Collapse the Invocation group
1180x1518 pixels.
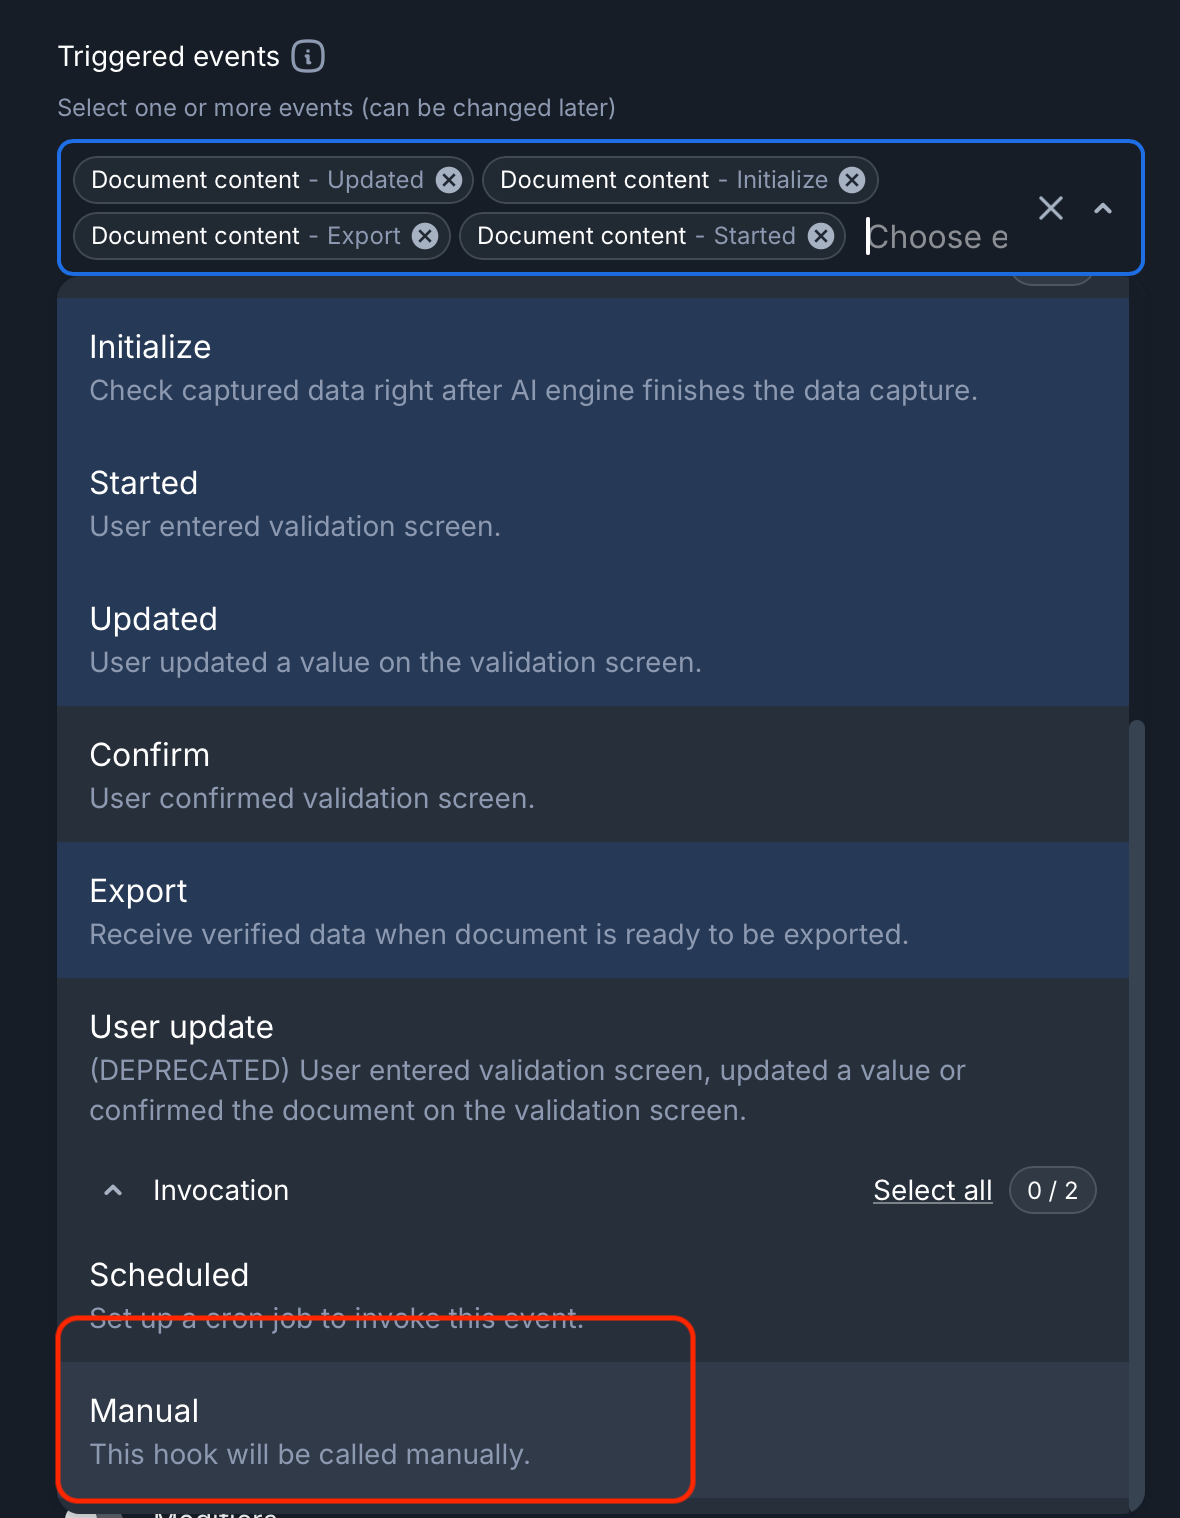click(114, 1190)
